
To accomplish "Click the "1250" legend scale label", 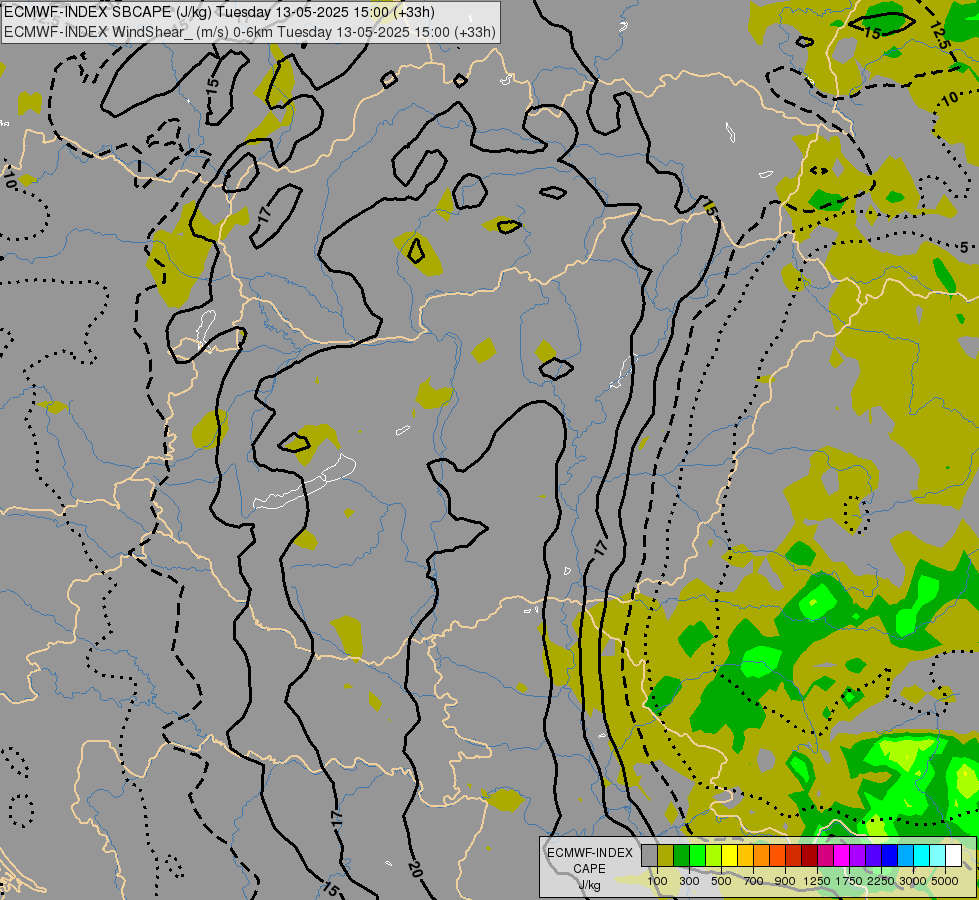I will pos(817,881).
